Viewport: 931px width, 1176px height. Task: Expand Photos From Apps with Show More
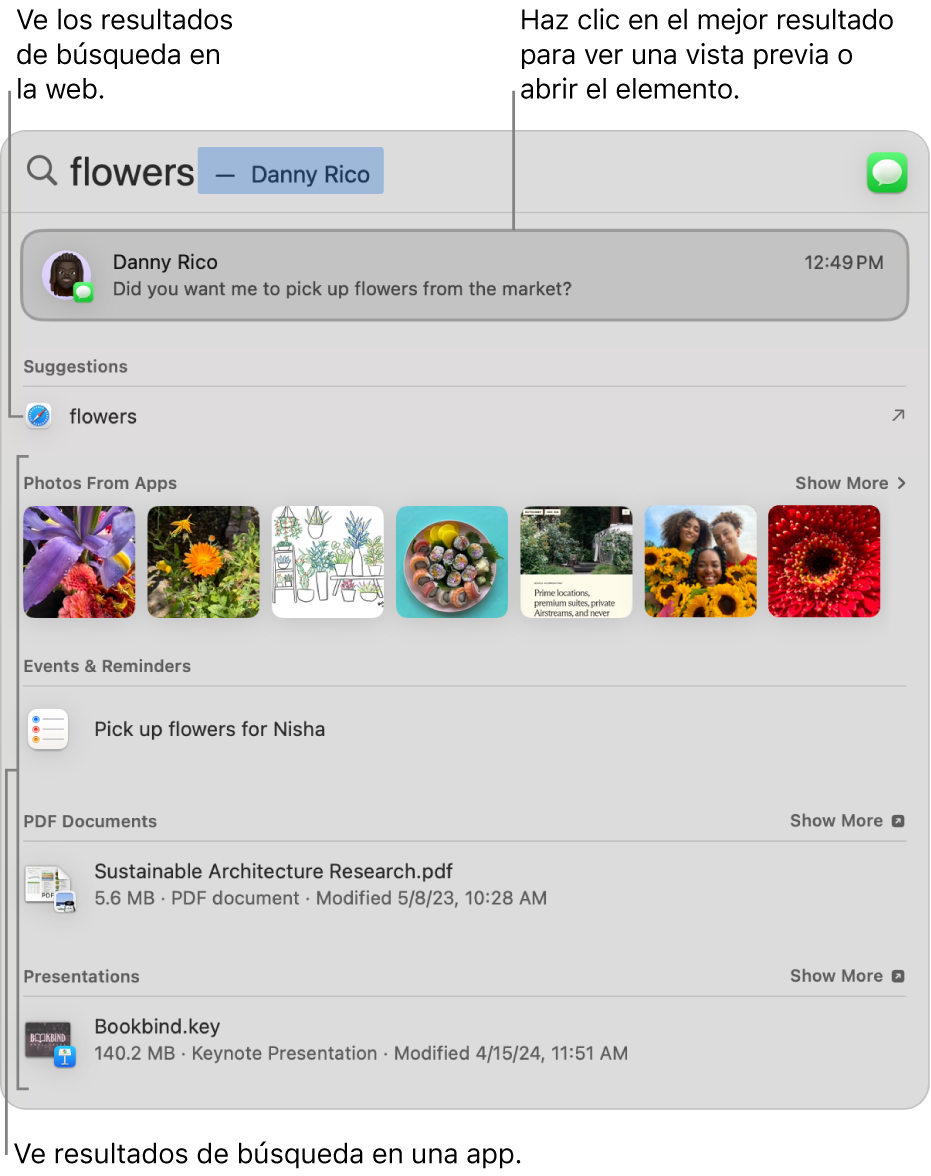(x=851, y=483)
